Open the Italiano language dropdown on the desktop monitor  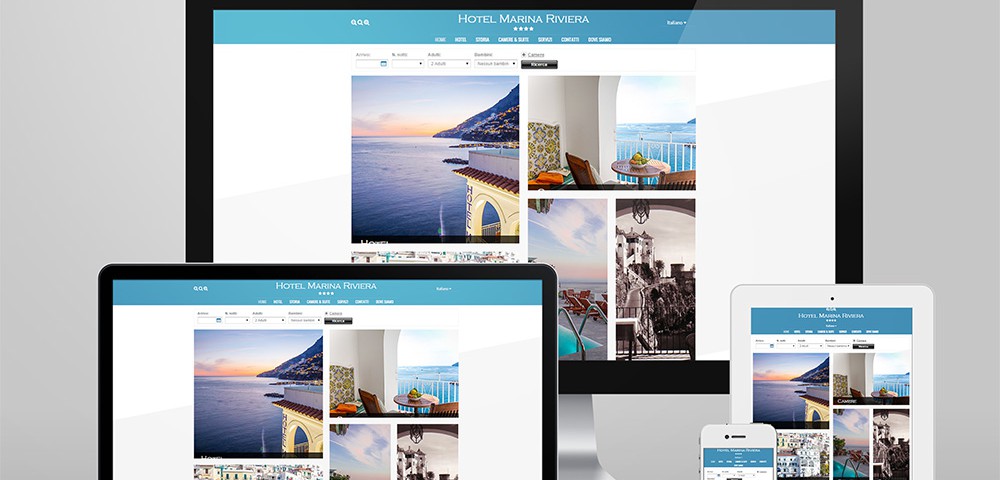pos(676,23)
